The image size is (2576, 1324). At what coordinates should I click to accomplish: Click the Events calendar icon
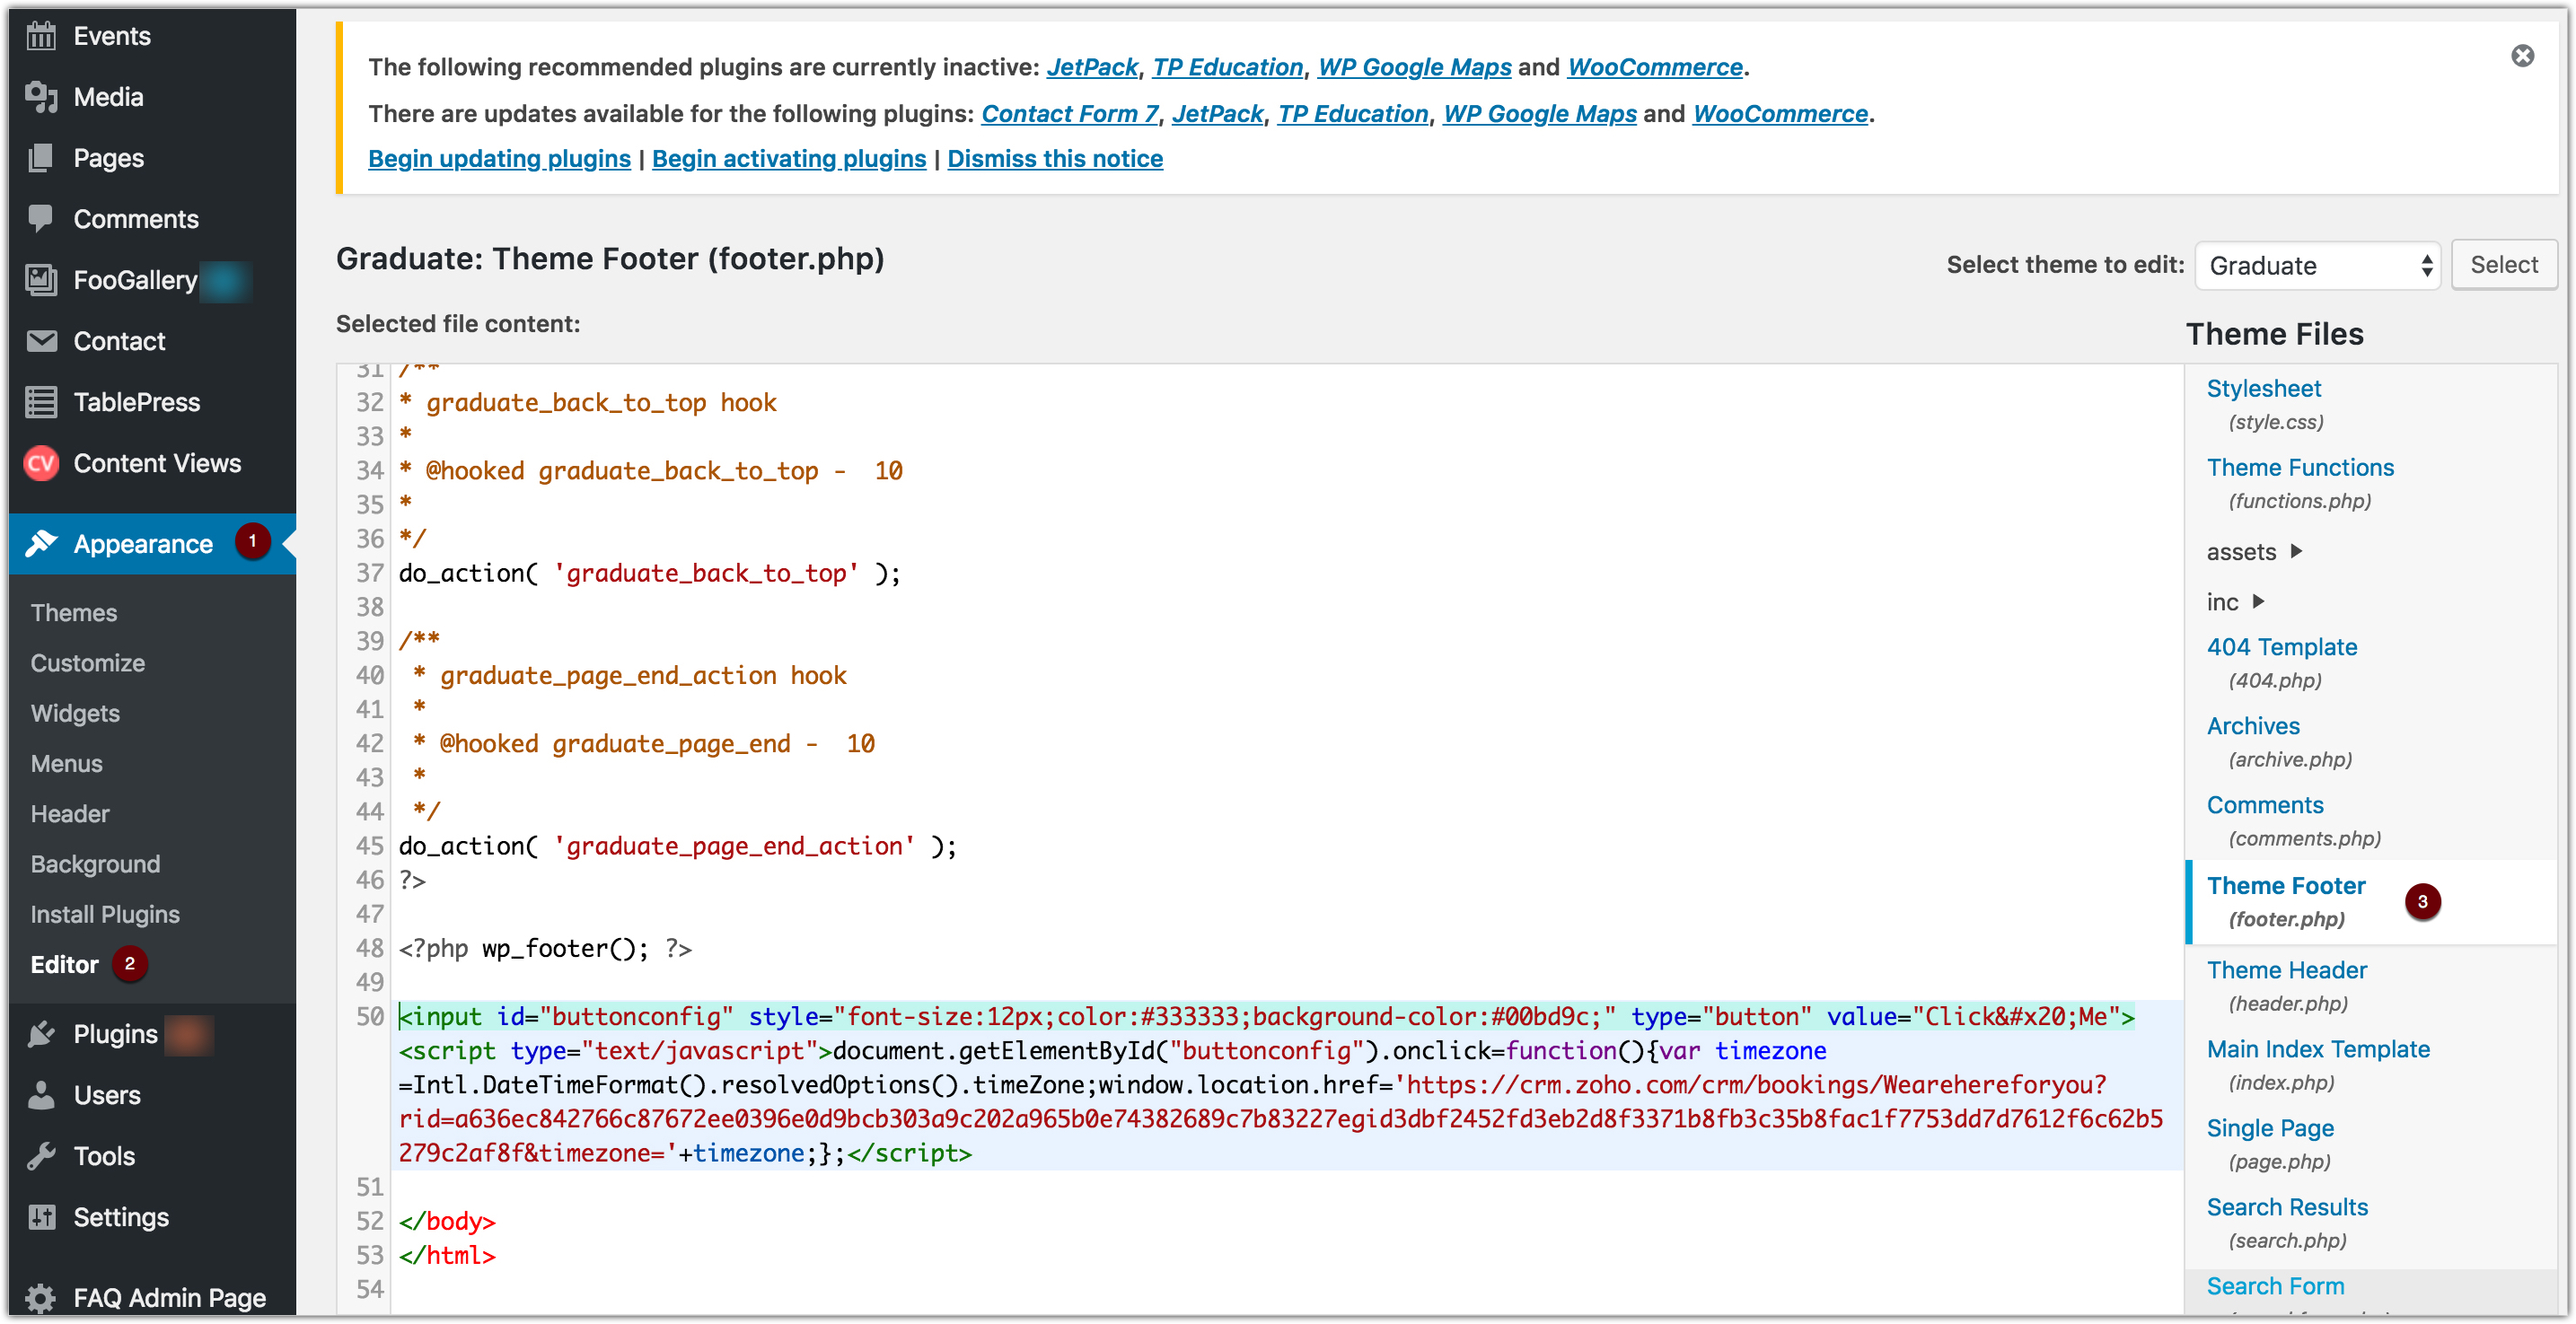click(x=41, y=36)
